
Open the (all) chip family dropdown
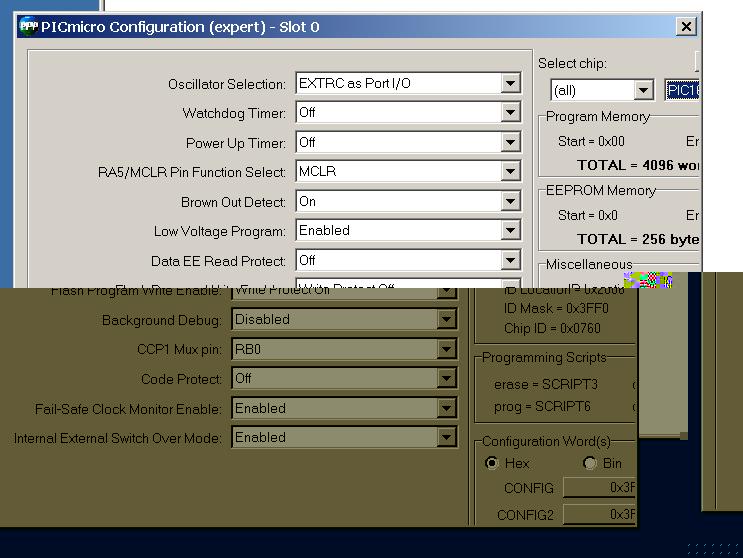[643, 90]
